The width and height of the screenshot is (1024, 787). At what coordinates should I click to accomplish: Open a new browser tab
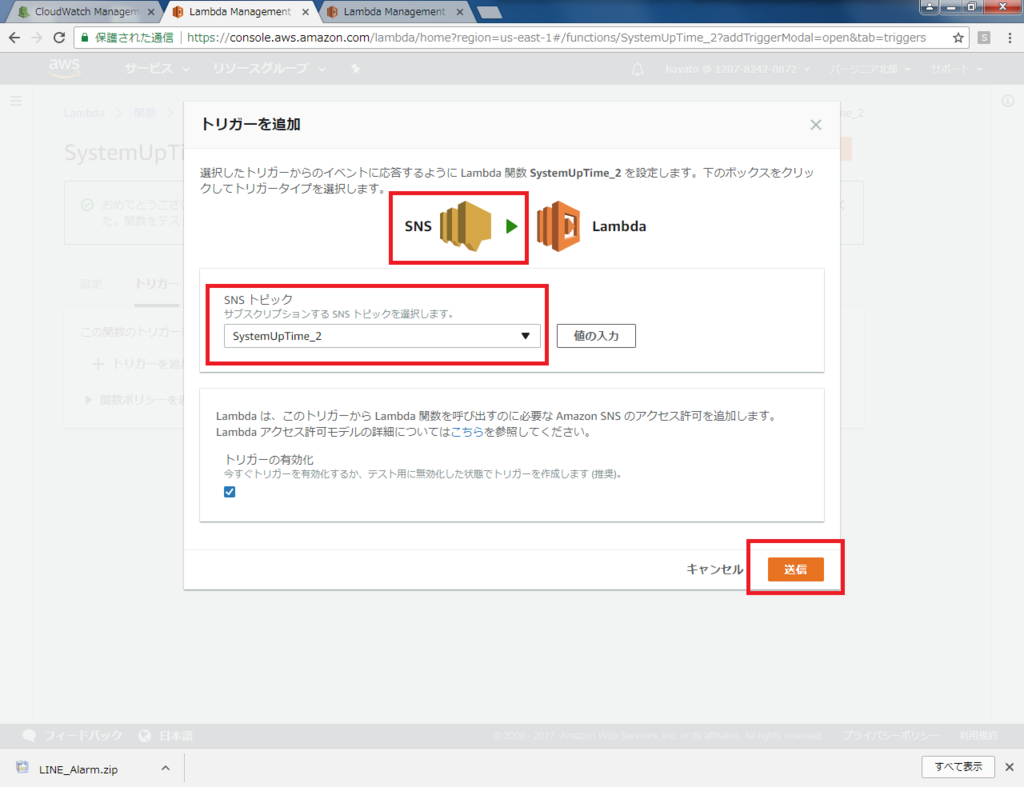click(x=489, y=12)
